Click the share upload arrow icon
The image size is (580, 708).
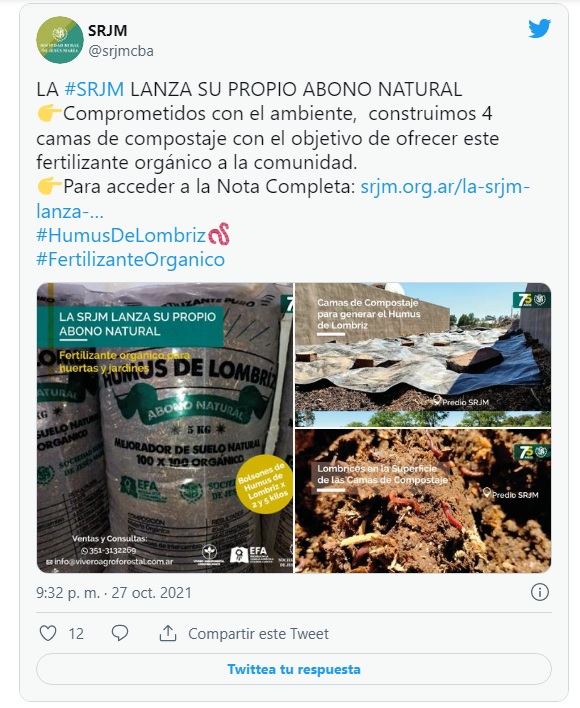point(168,633)
